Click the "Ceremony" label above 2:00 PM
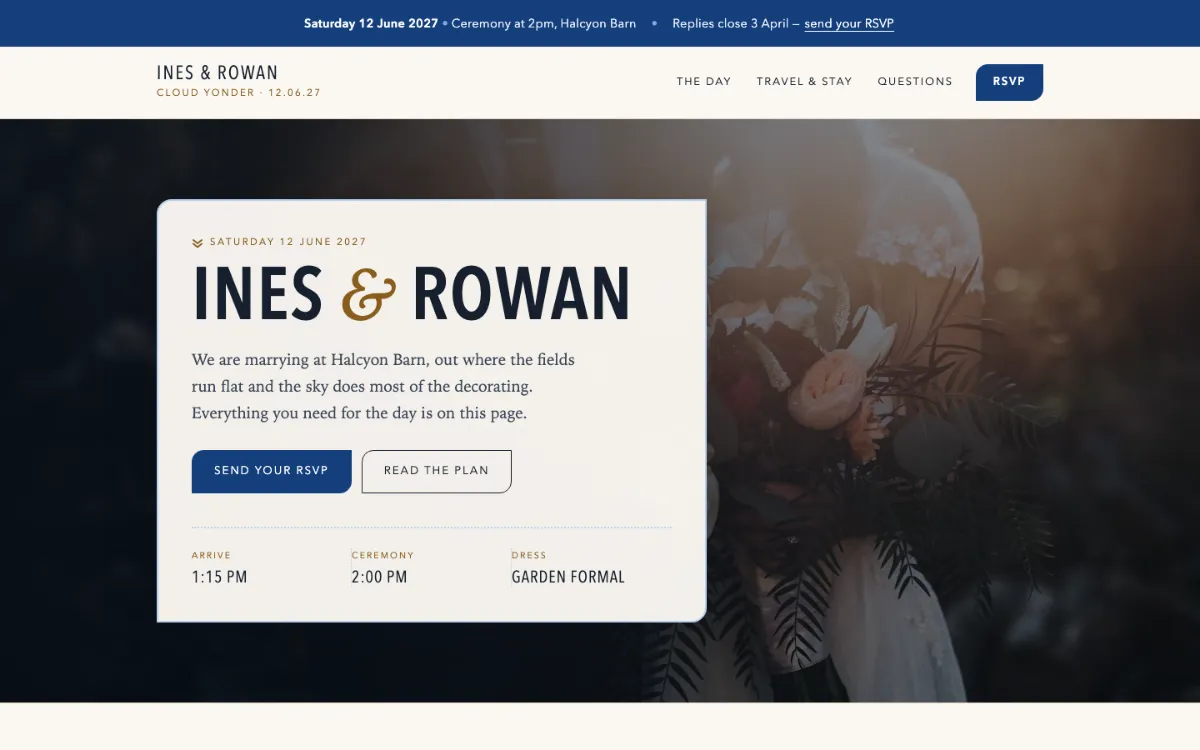Image resolution: width=1200 pixels, height=750 pixels. (383, 555)
